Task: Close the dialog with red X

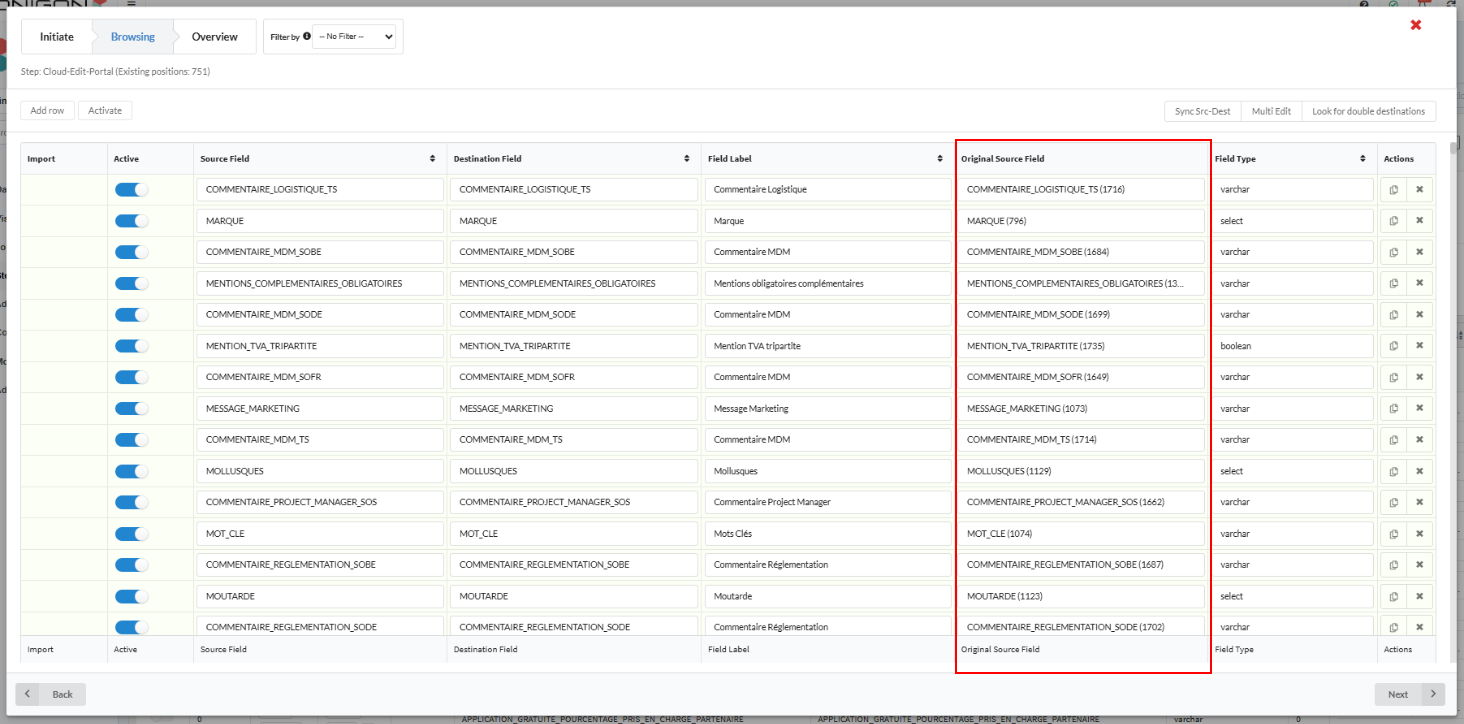Action: 1415,25
